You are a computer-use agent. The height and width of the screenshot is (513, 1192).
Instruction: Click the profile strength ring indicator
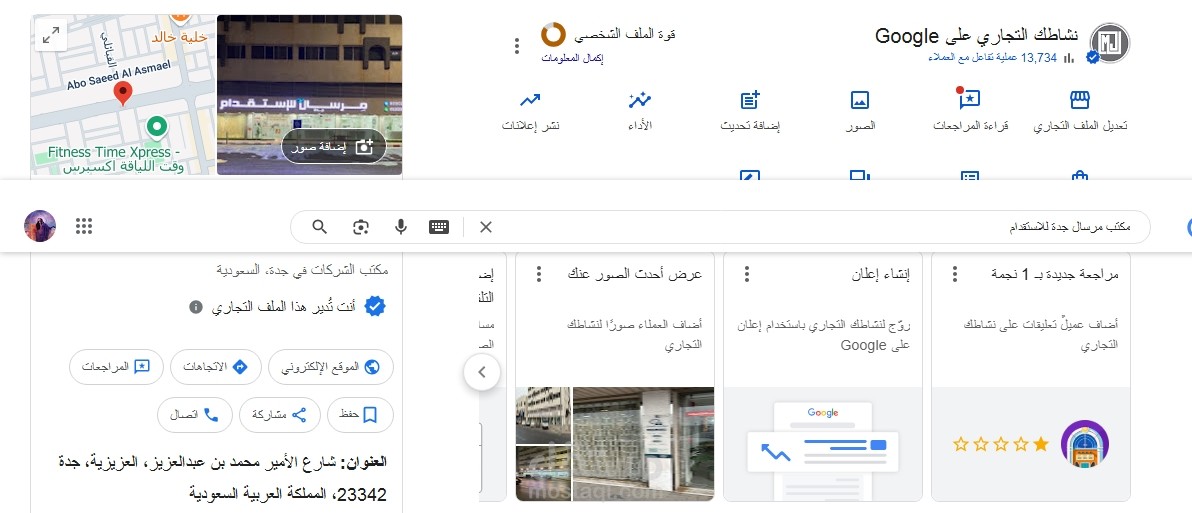(x=553, y=34)
